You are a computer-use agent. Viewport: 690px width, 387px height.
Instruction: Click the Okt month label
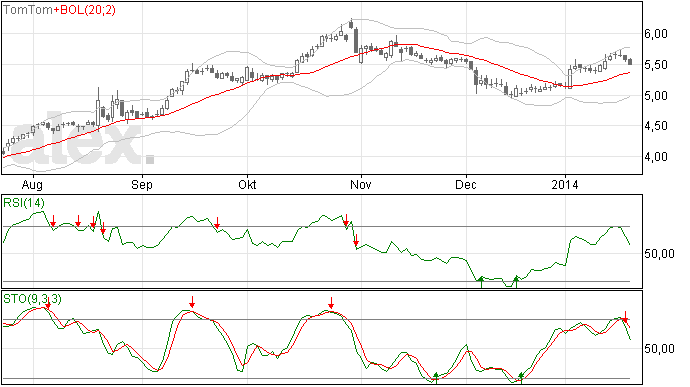click(247, 184)
